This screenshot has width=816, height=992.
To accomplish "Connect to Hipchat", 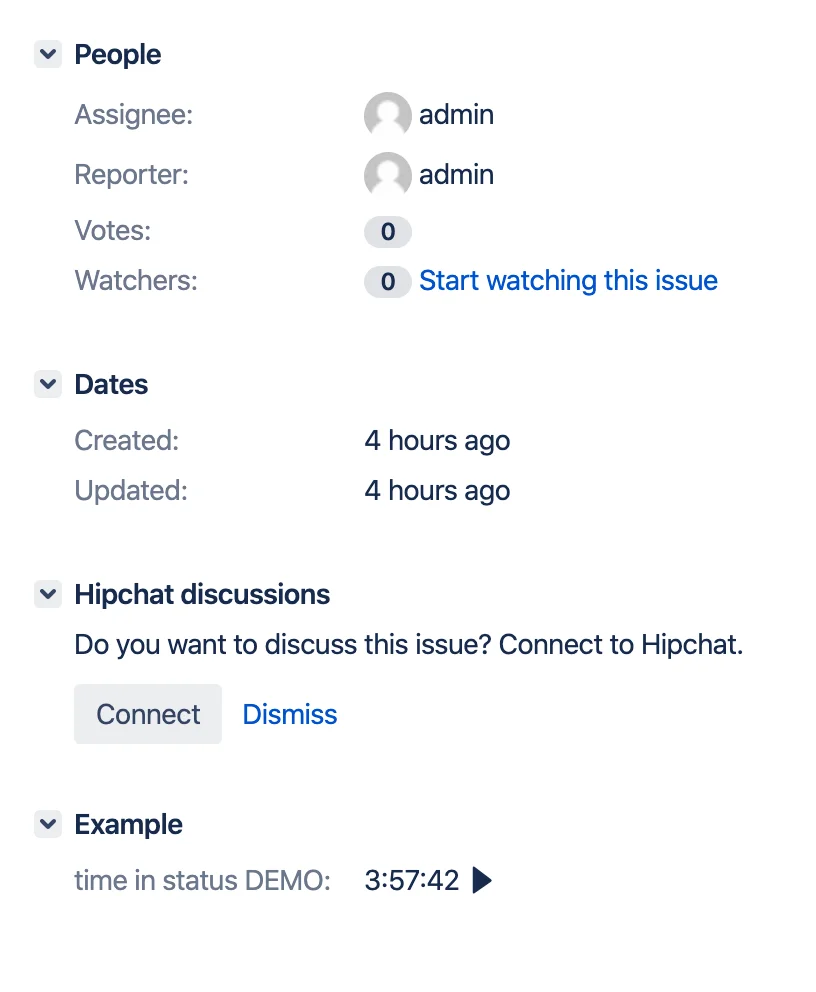I will click(148, 714).
